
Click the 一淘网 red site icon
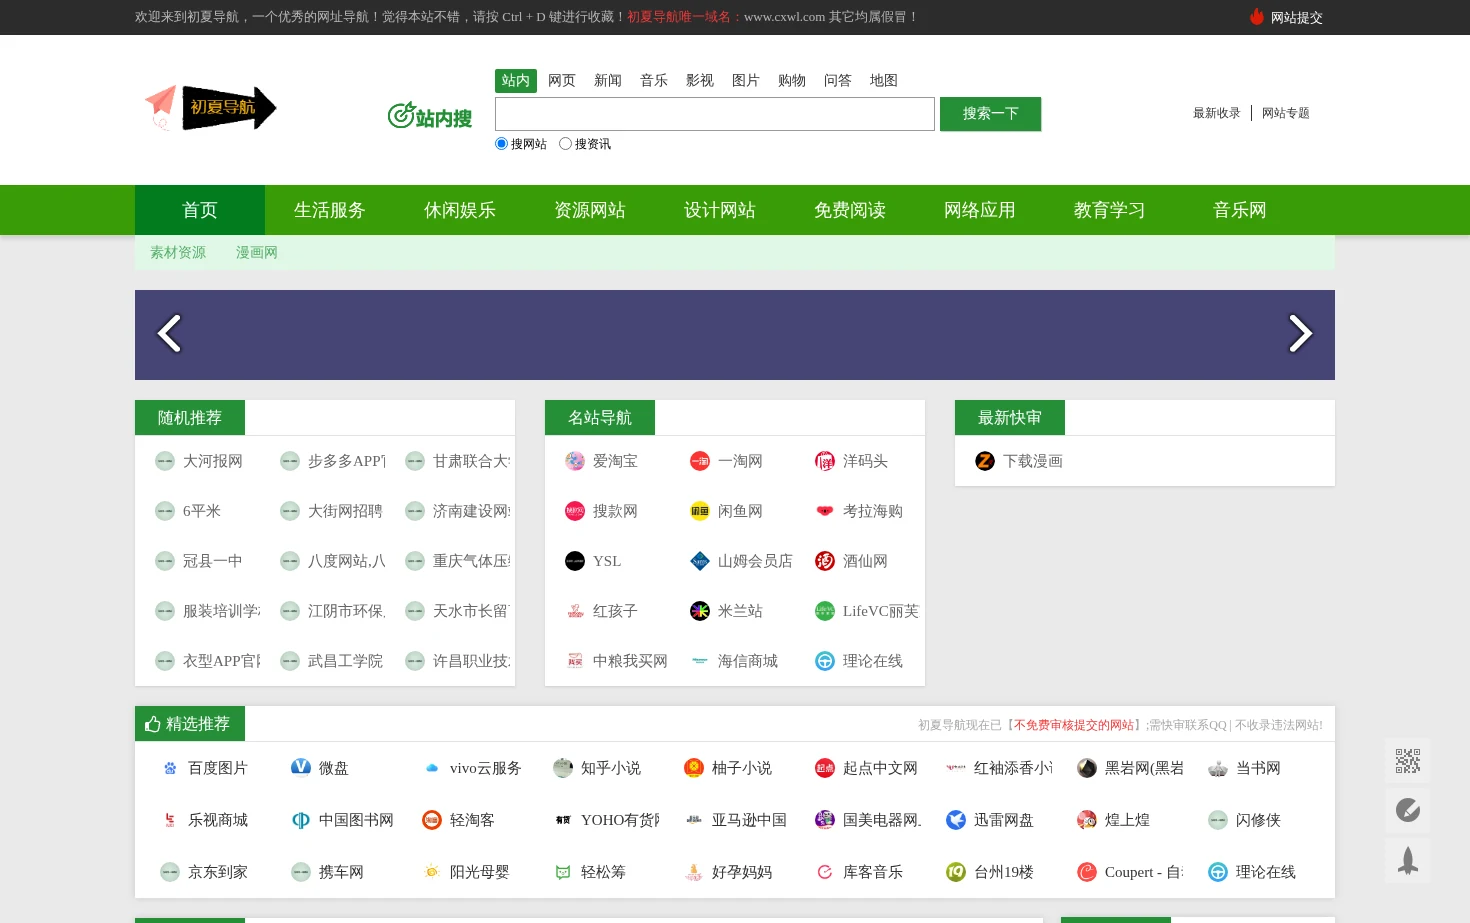[x=700, y=461]
